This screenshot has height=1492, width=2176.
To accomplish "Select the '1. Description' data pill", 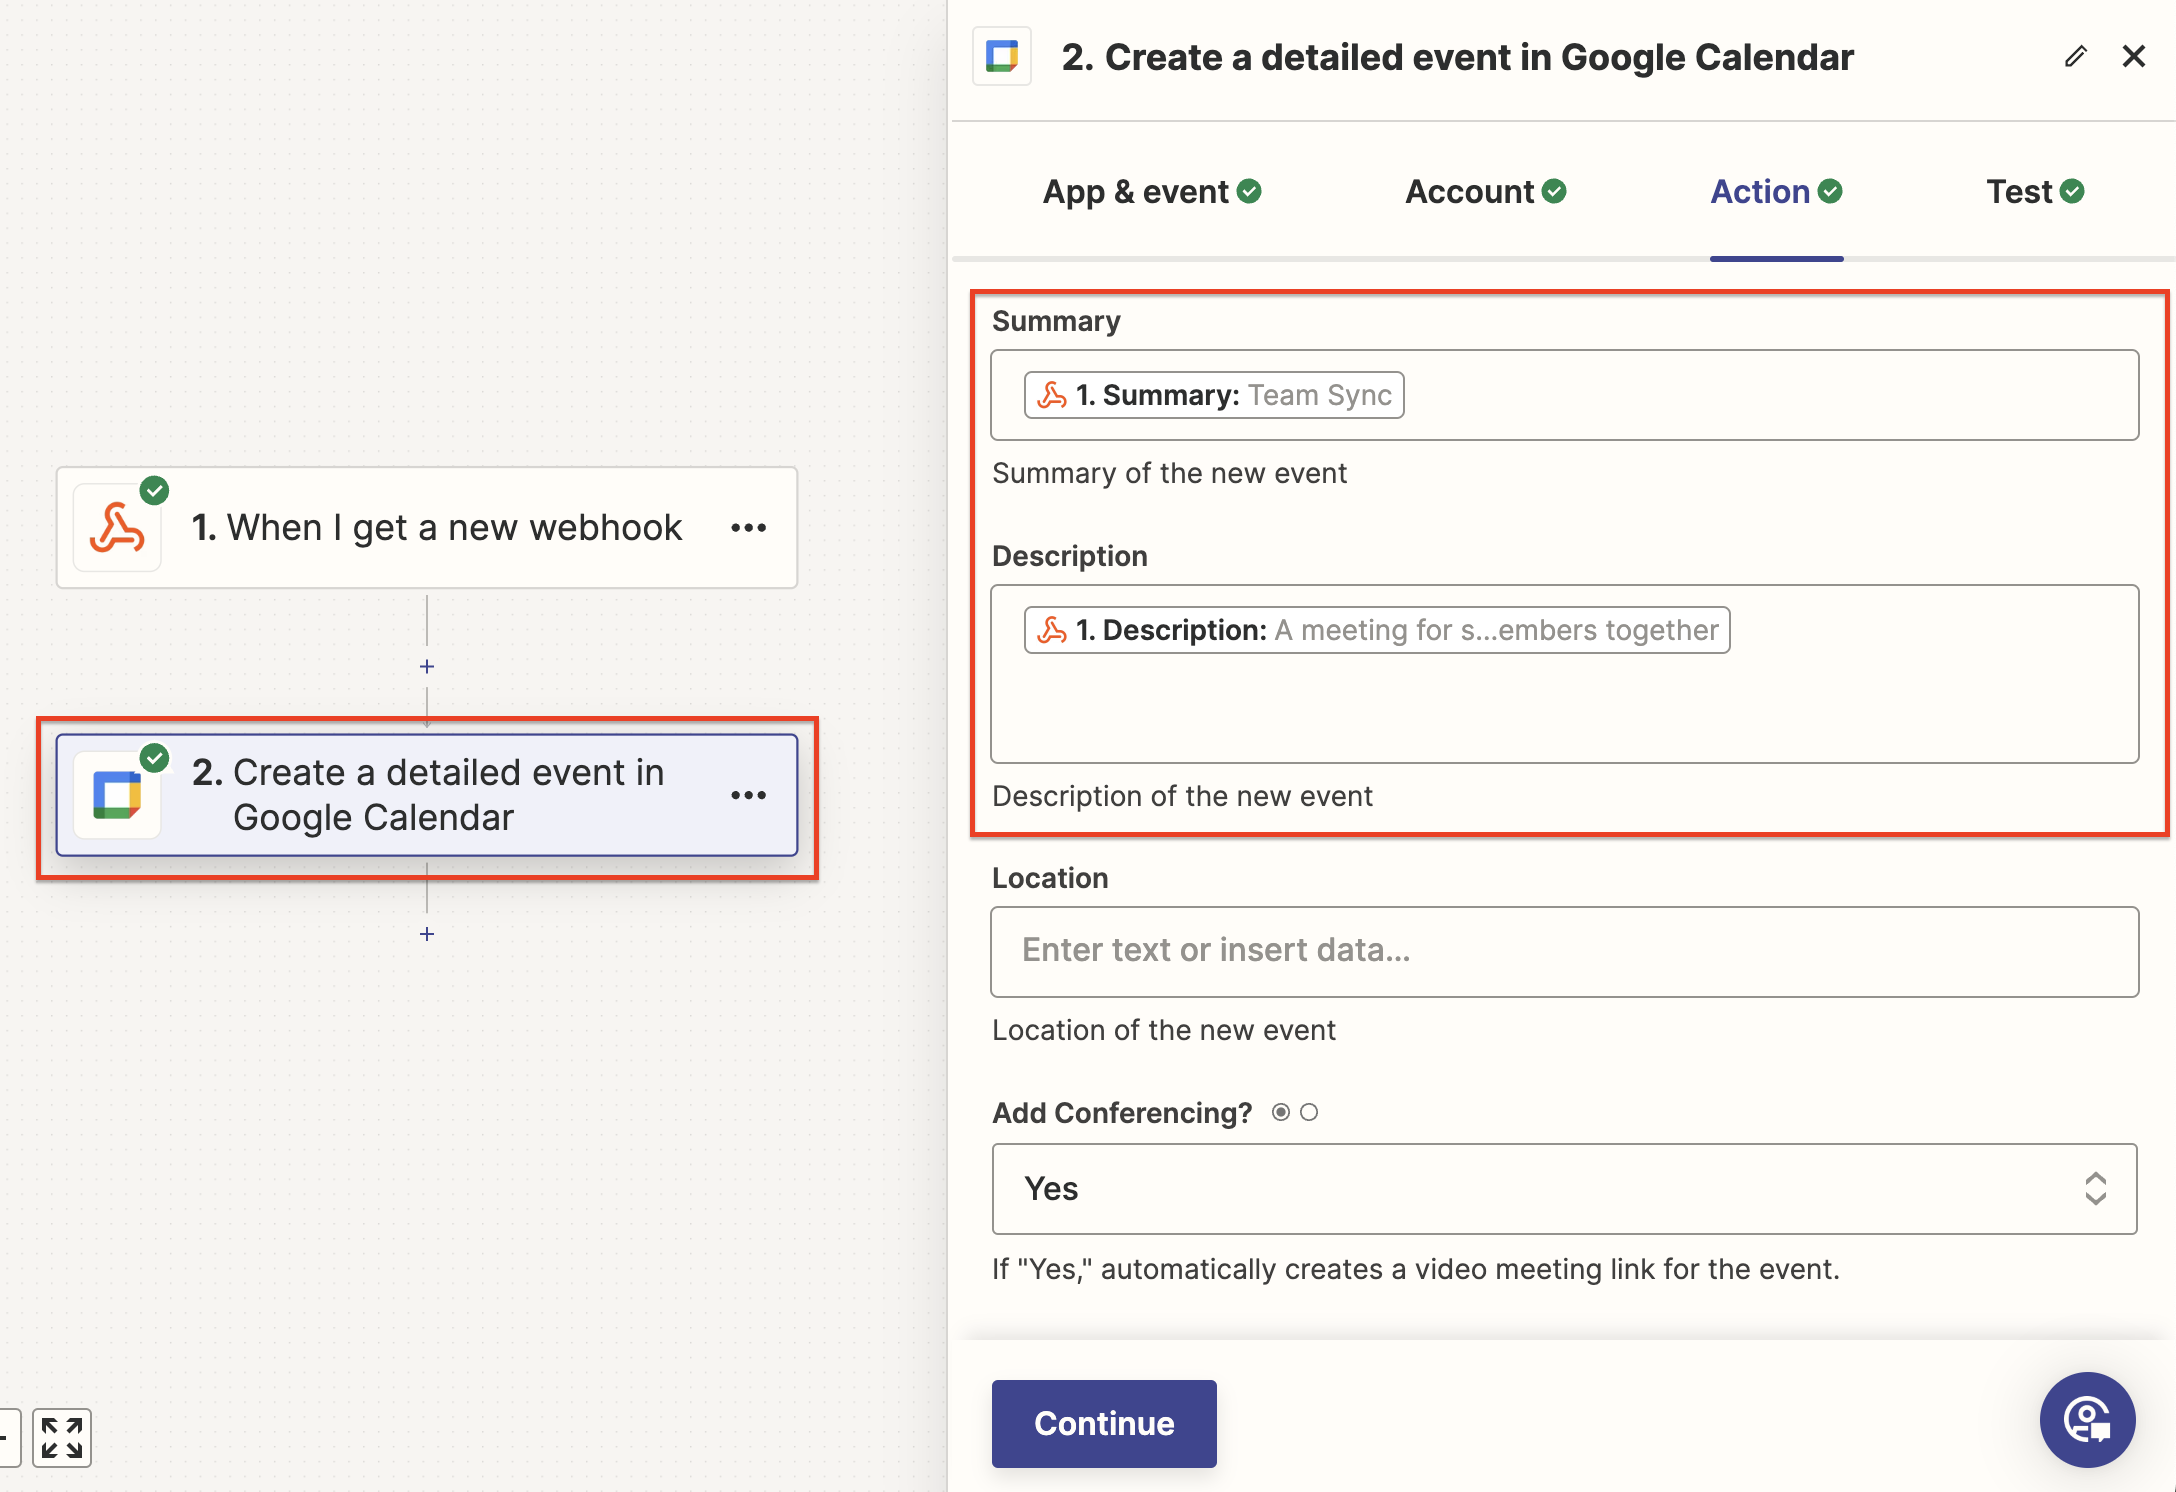I will pyautogui.click(x=1377, y=630).
